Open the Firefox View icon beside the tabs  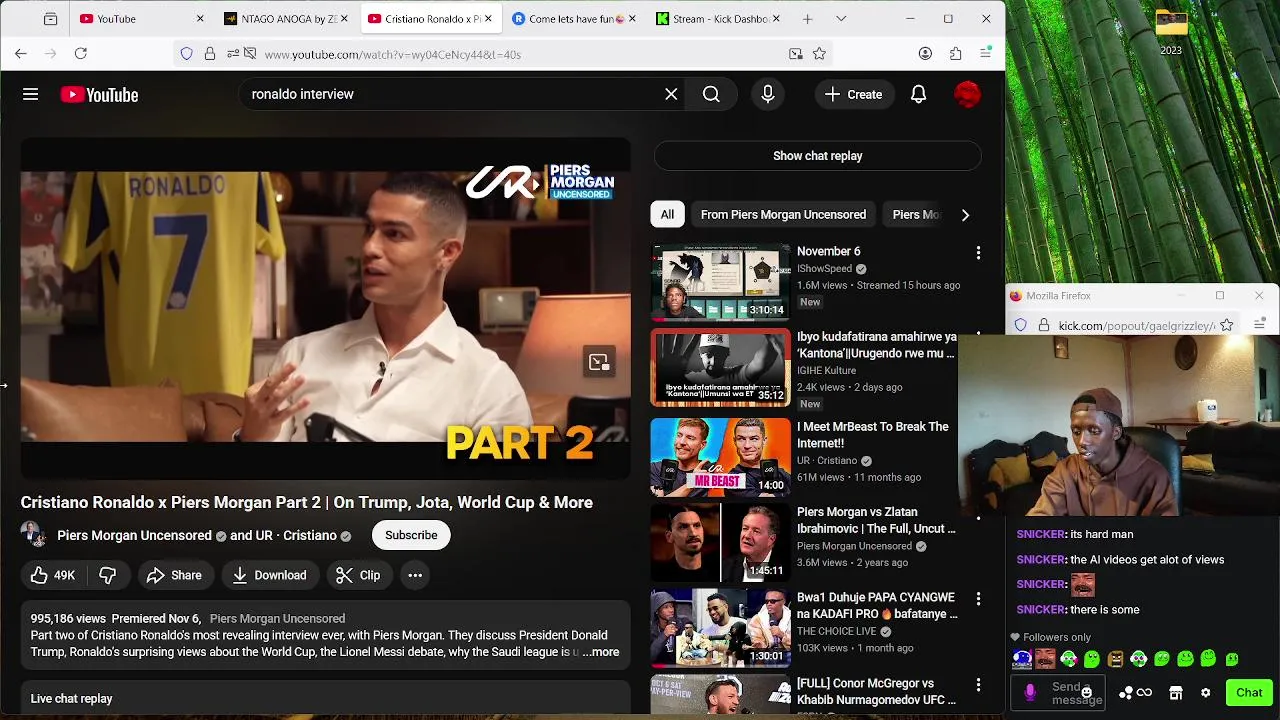point(50,19)
